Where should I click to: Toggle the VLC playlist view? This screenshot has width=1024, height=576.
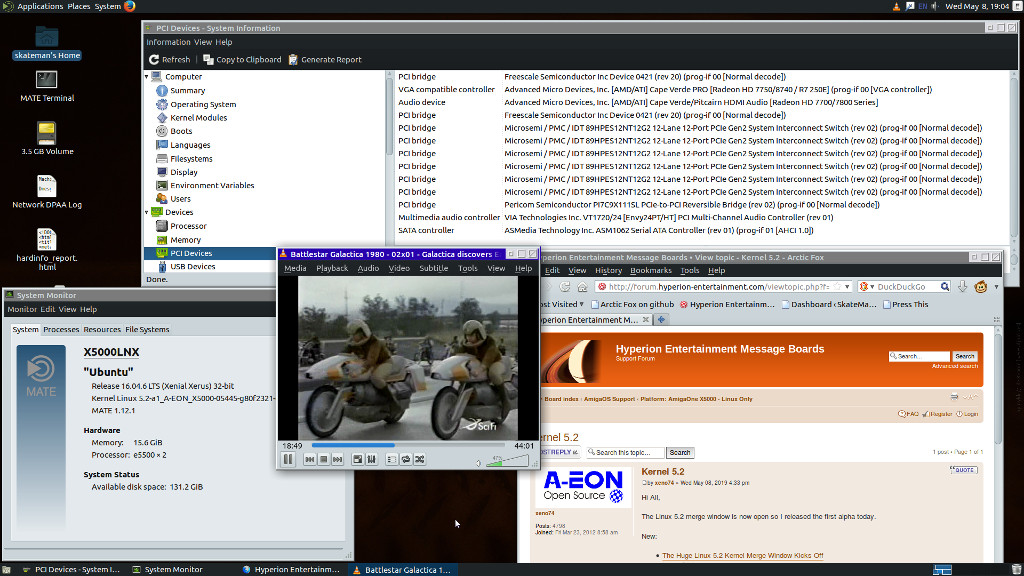pyautogui.click(x=392, y=460)
